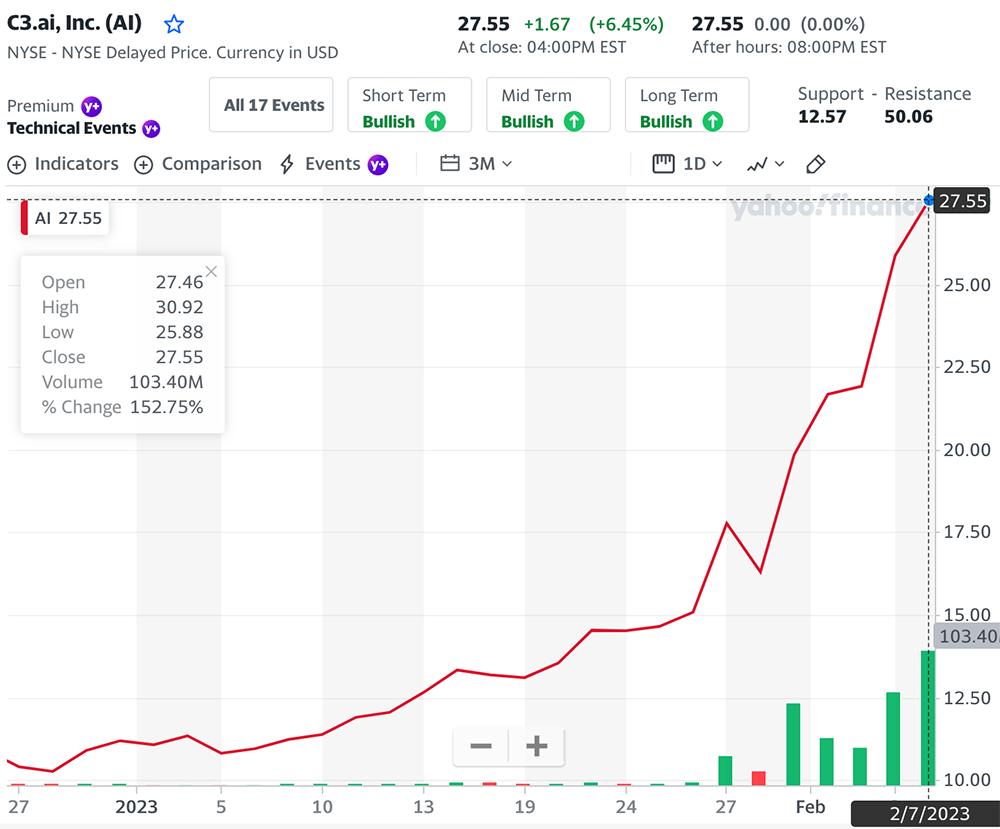Click the plus icon beside Indicators
Viewport: 1000px width, 829px height.
pyautogui.click(x=17, y=165)
